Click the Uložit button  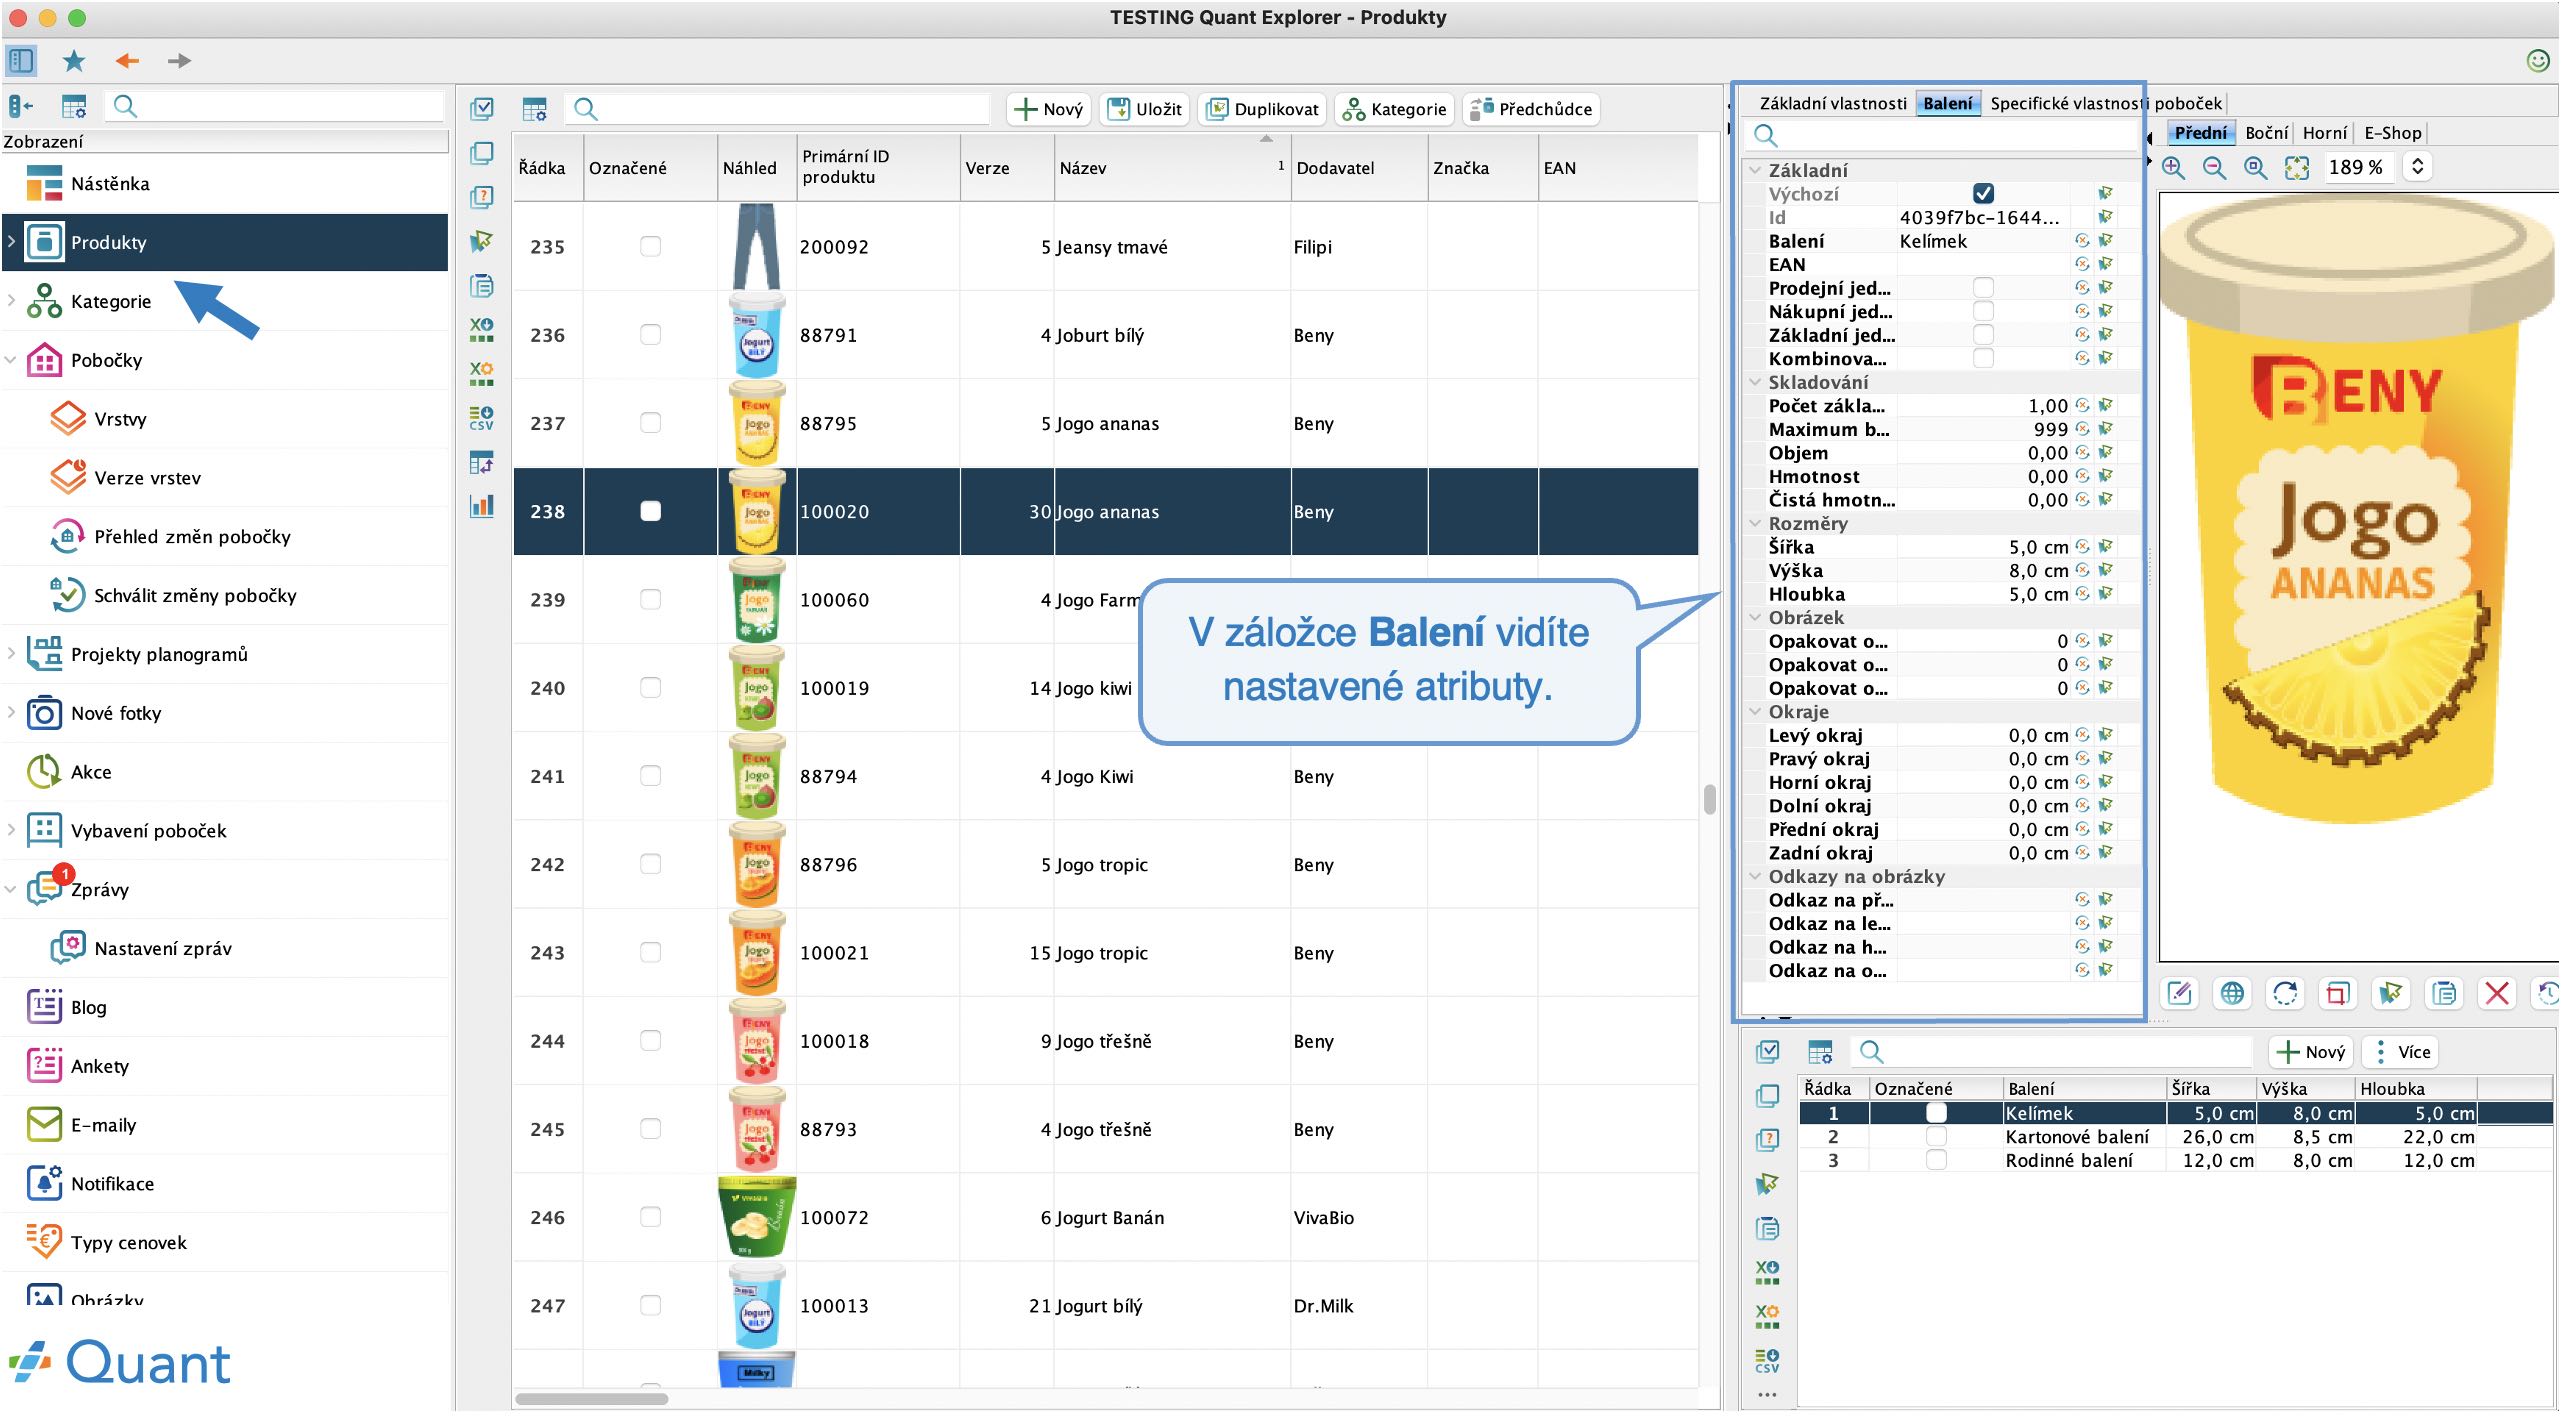(x=1145, y=110)
